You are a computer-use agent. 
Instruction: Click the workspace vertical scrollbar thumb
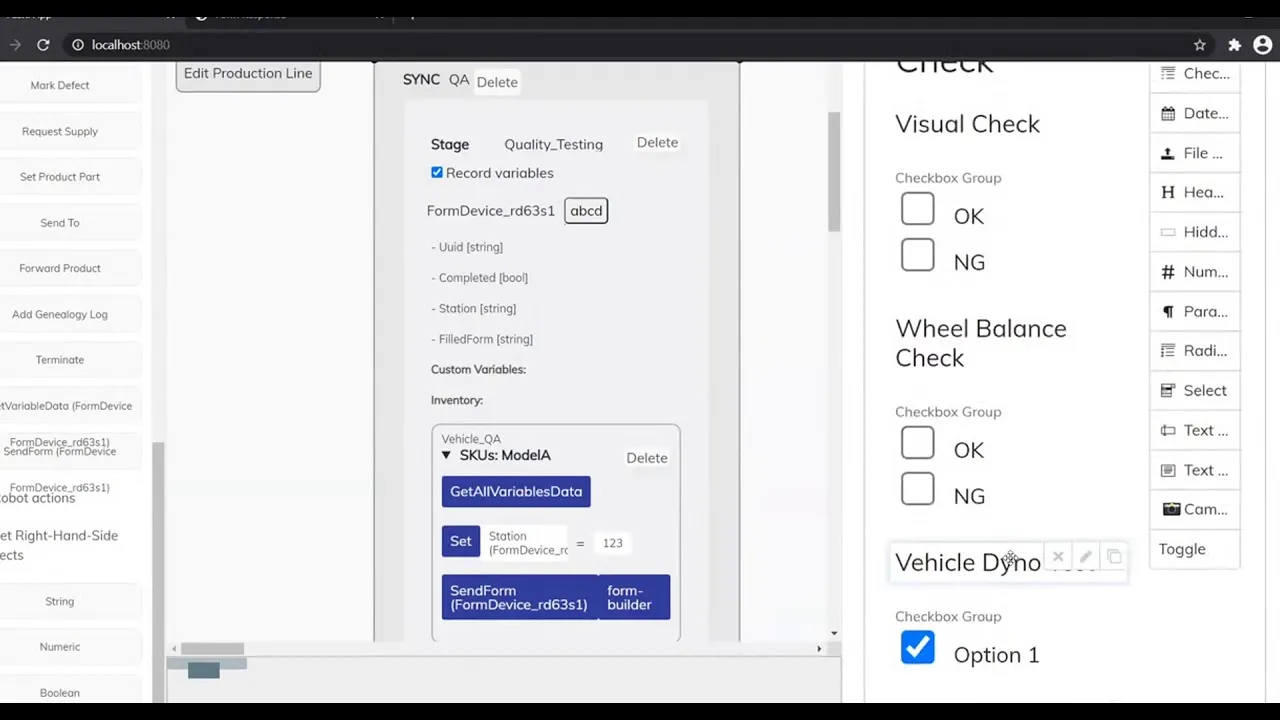(834, 171)
